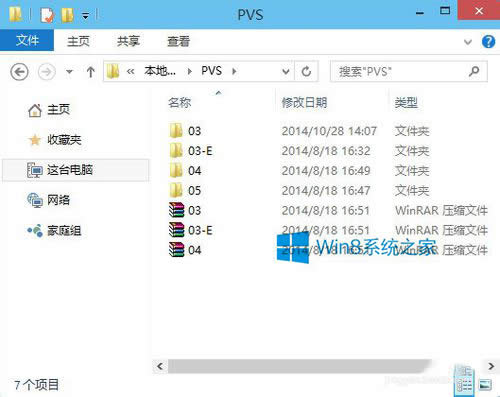Open the address bar history dropdown
This screenshot has width=500, height=397.
click(x=286, y=71)
